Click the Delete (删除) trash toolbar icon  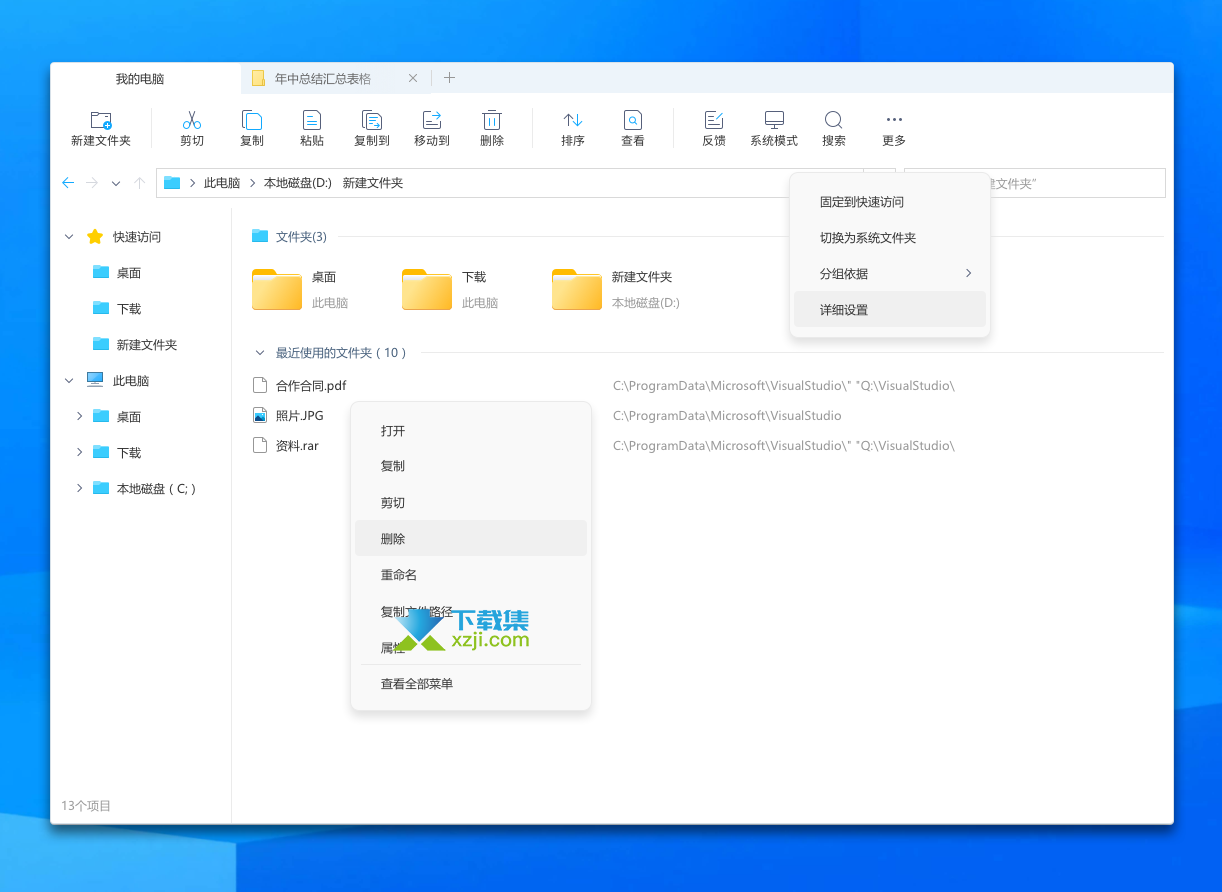click(x=492, y=121)
